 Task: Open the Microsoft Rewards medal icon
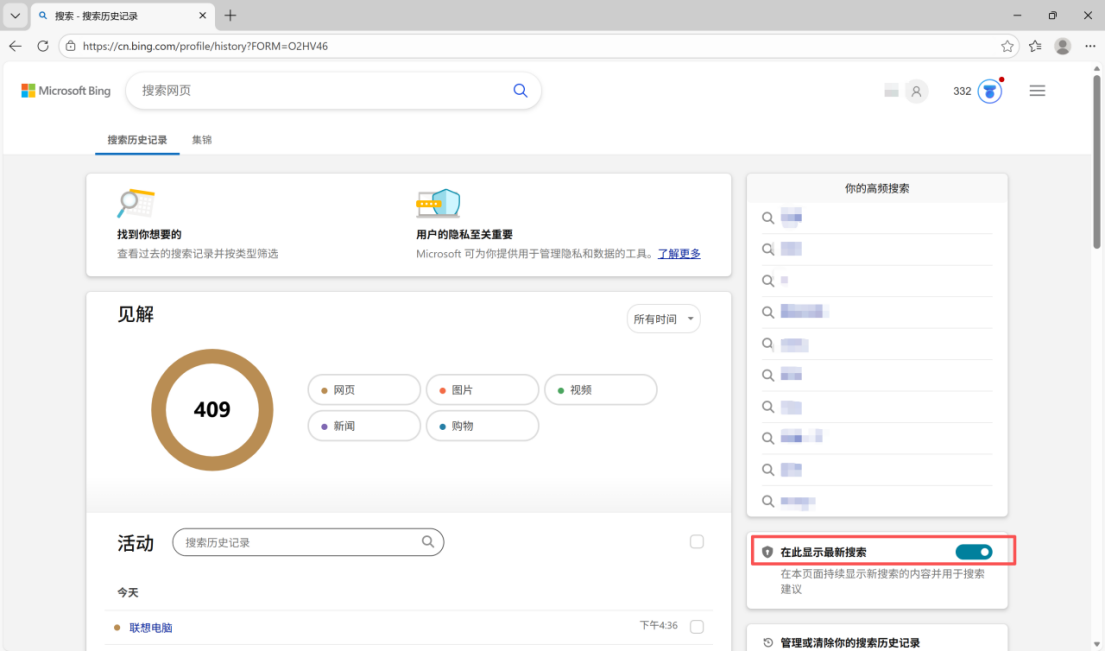[x=989, y=91]
